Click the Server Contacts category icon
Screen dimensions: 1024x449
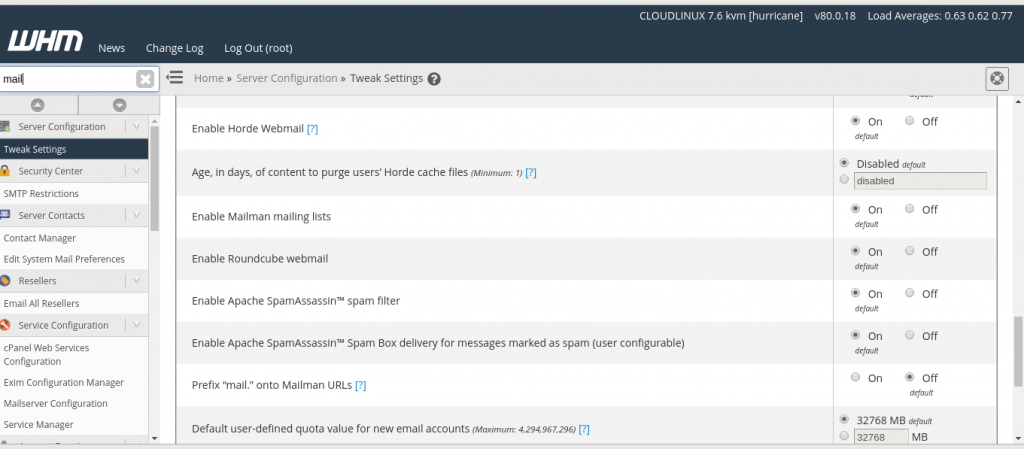(5, 215)
